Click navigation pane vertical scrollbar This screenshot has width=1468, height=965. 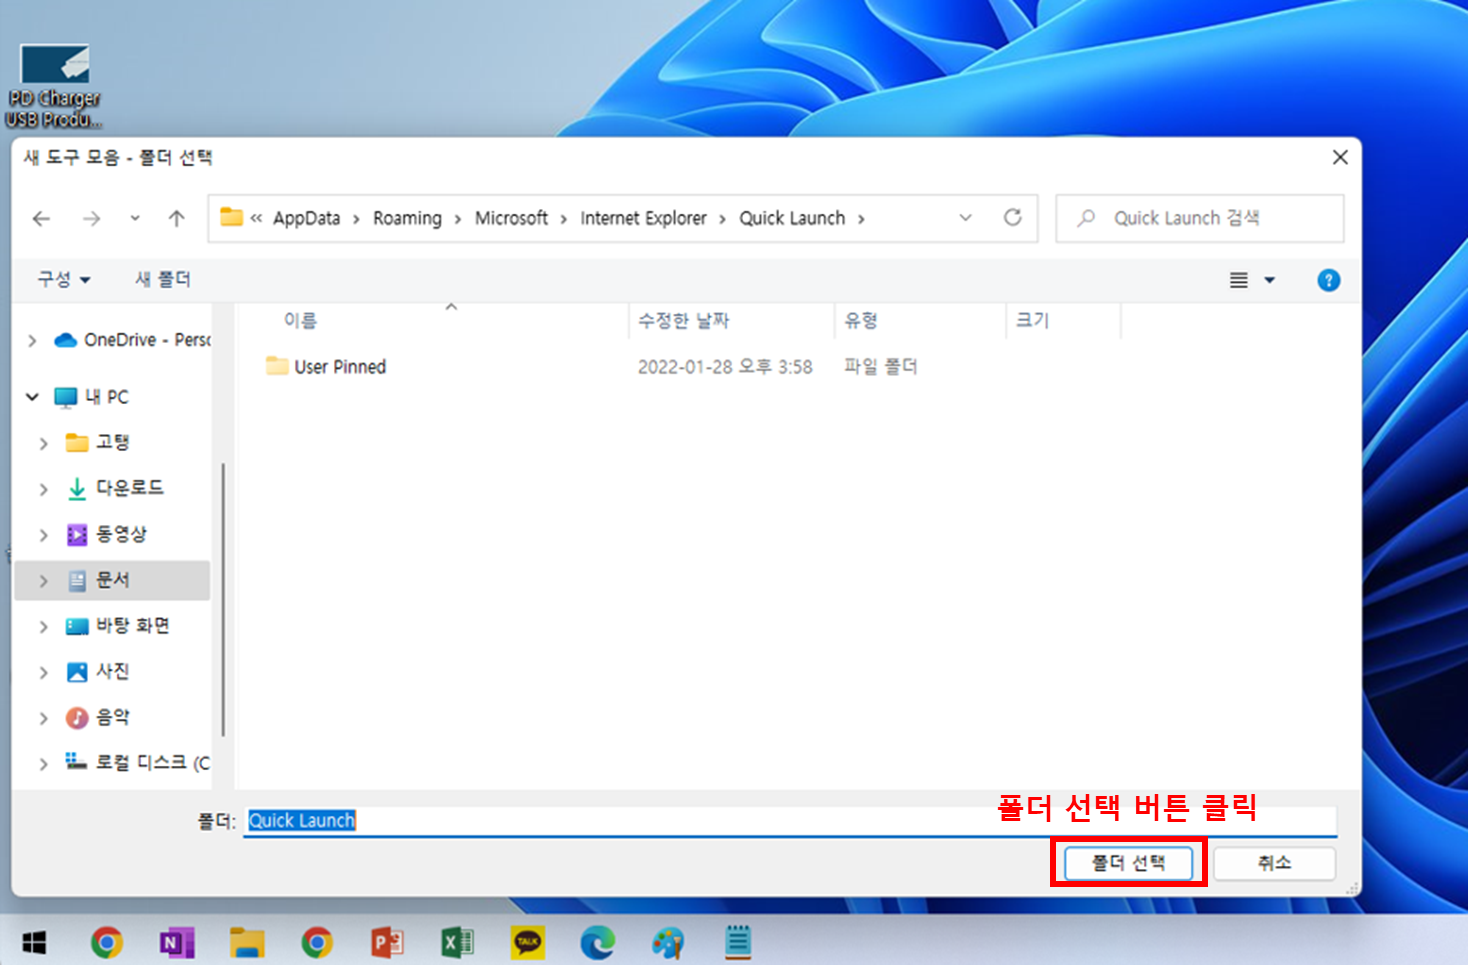(x=223, y=600)
